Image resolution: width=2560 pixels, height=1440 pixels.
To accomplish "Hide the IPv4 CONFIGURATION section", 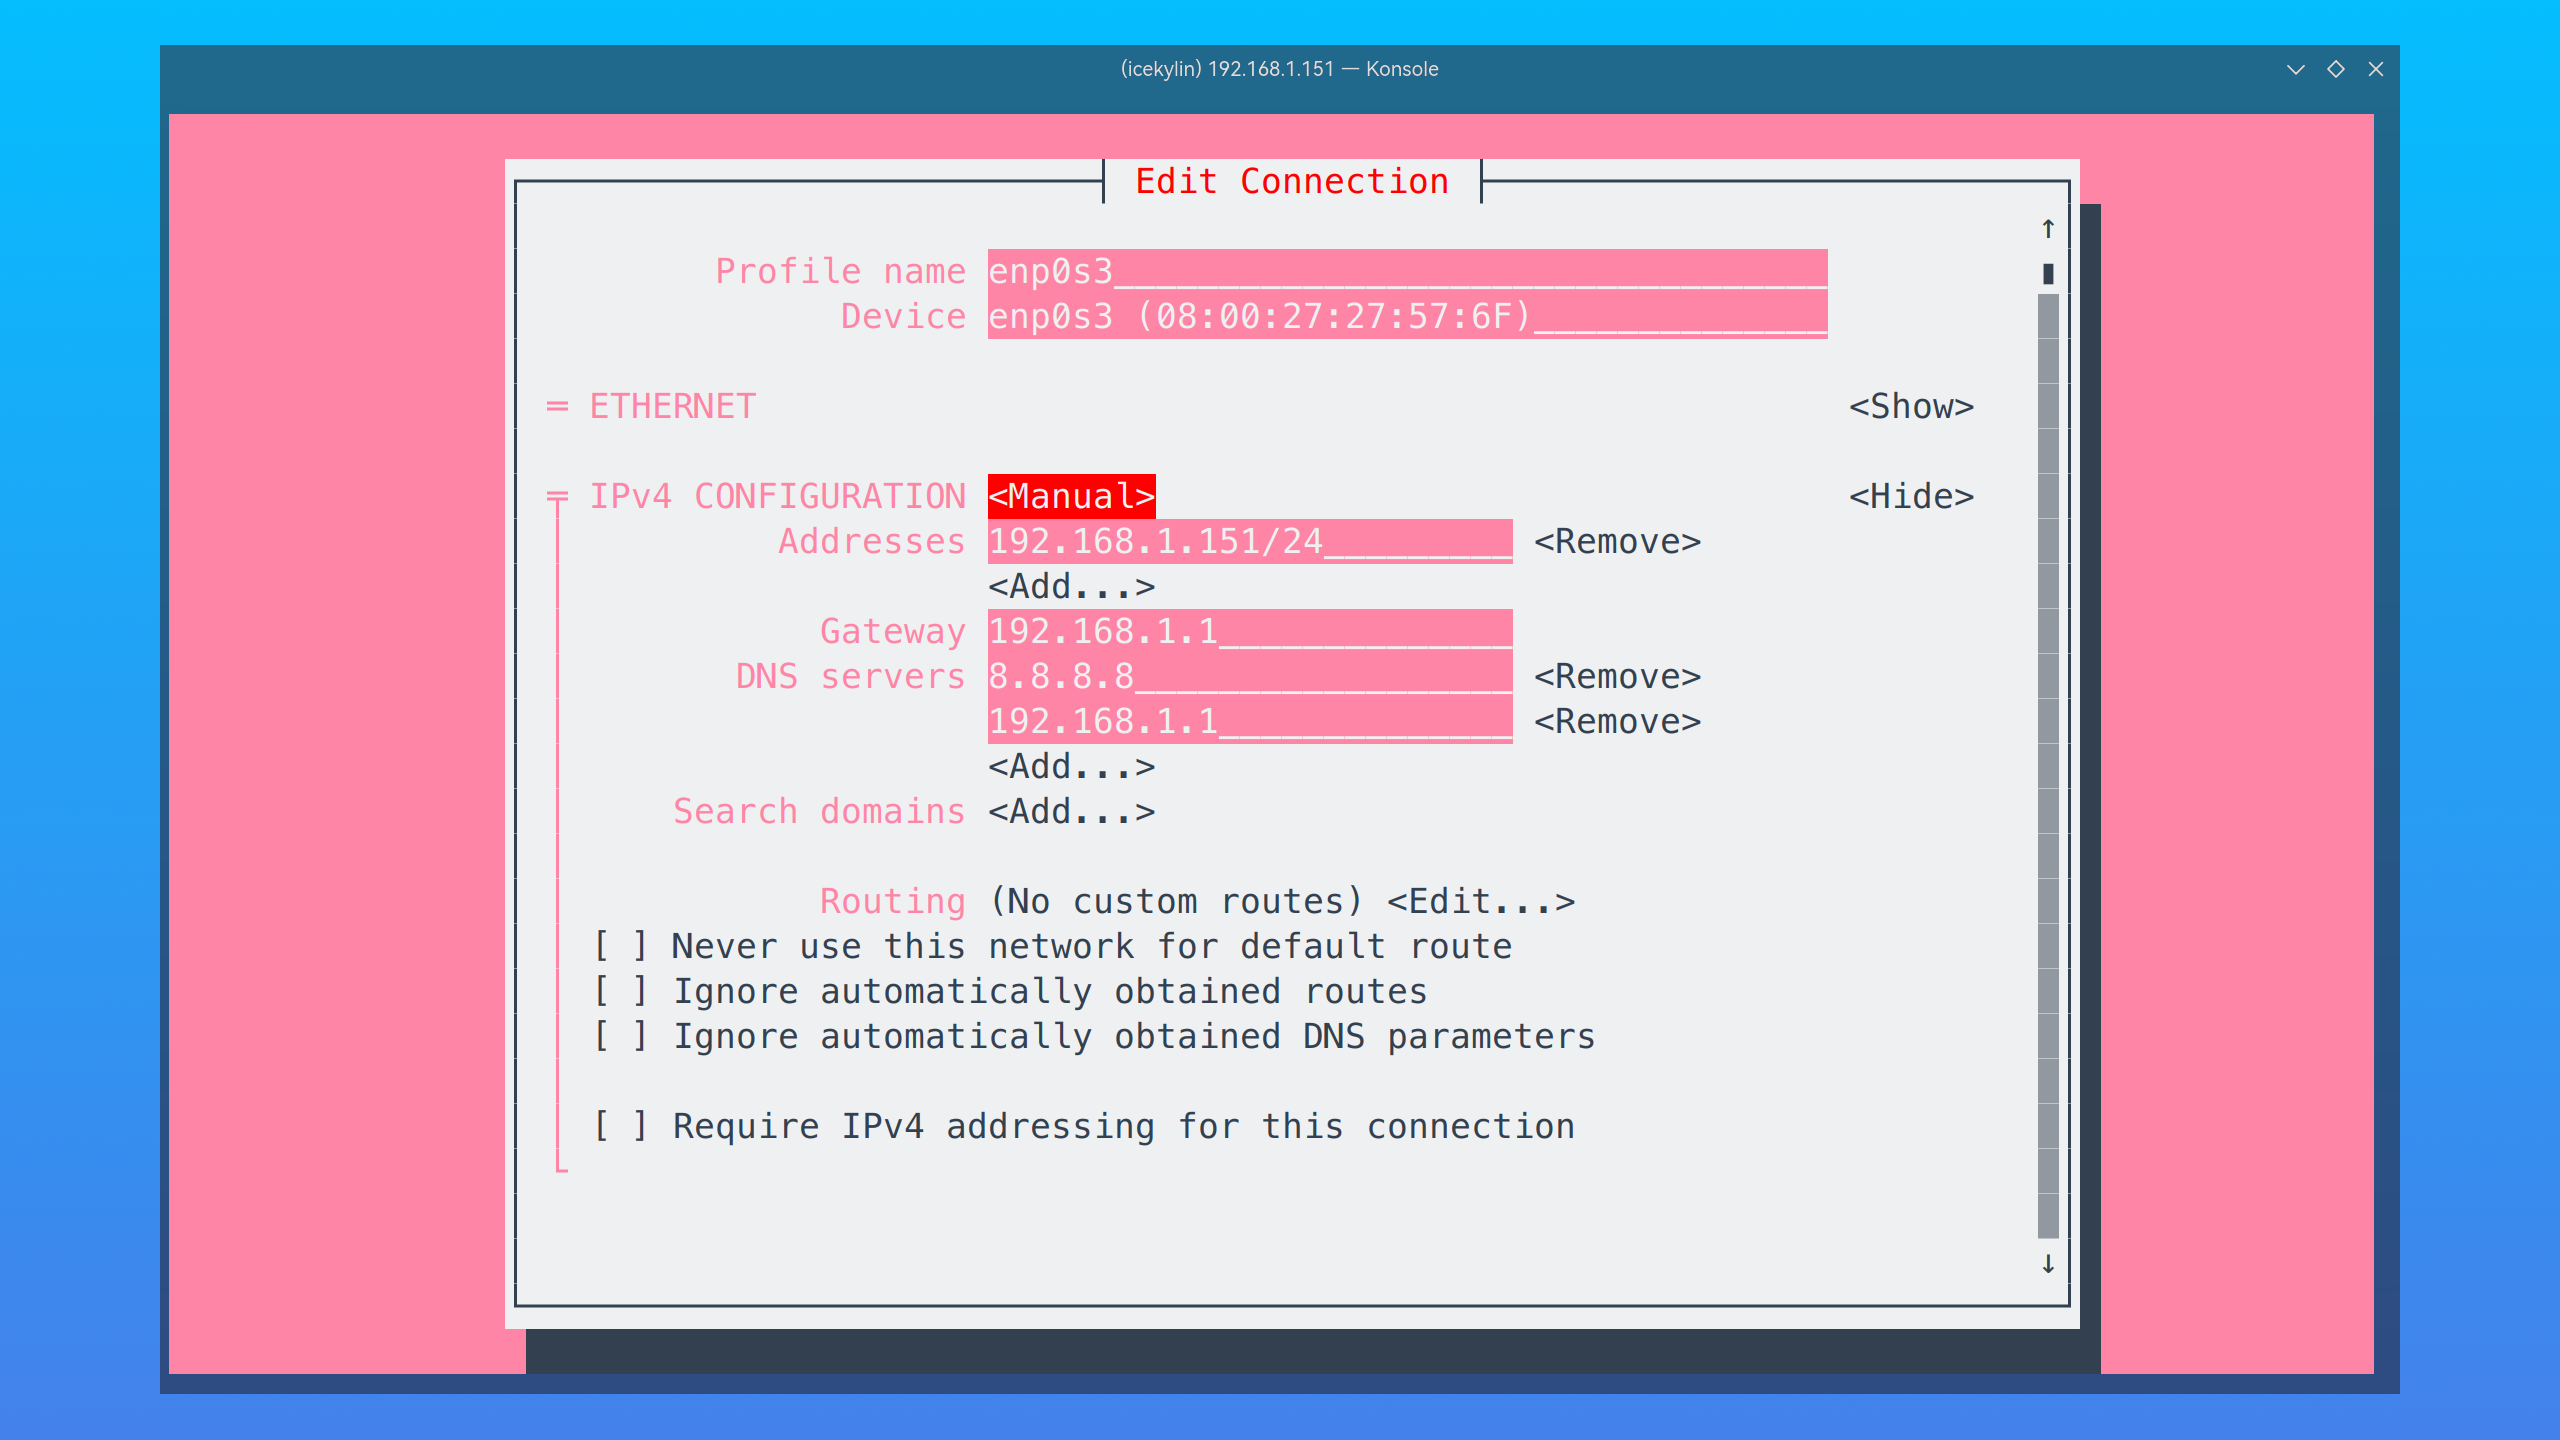I will pyautogui.click(x=1911, y=496).
